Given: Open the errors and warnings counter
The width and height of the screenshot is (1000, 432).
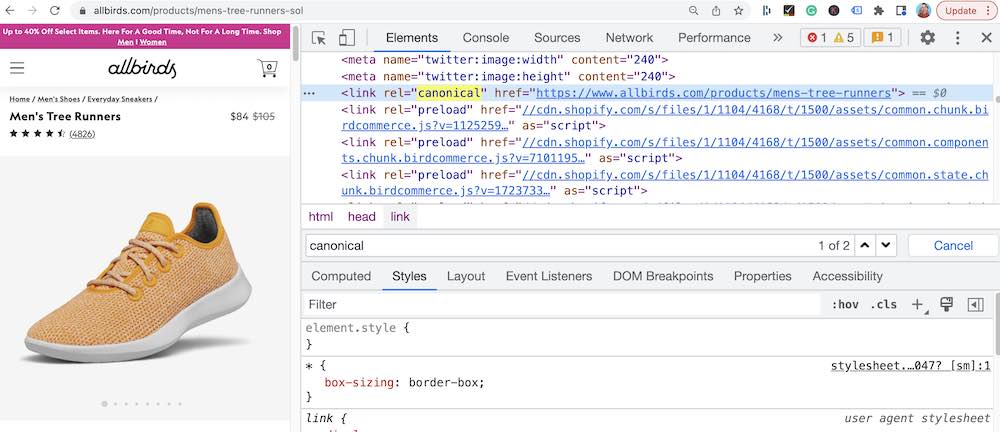Looking at the screenshot, I should click(830, 38).
